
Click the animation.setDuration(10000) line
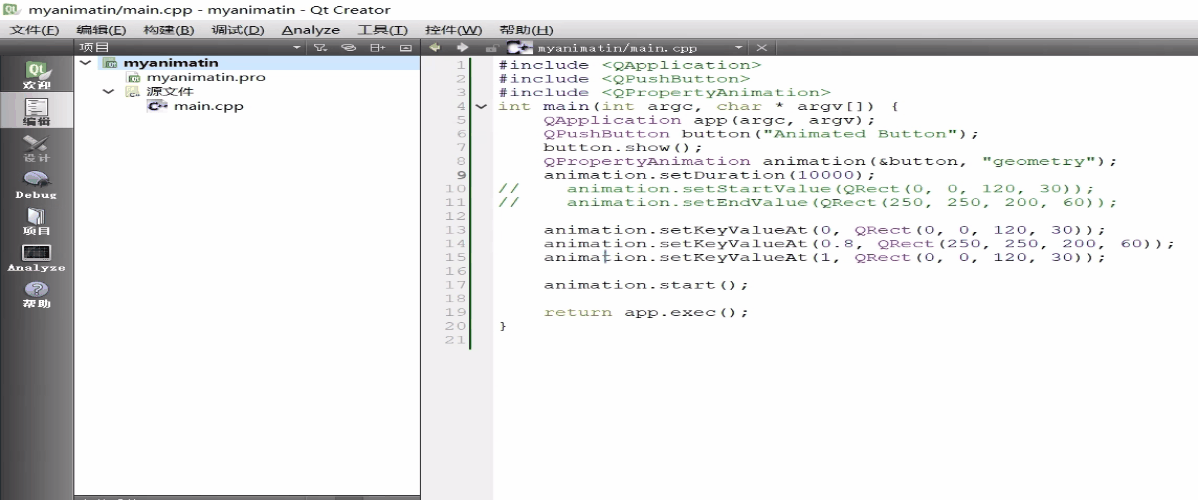pos(709,175)
